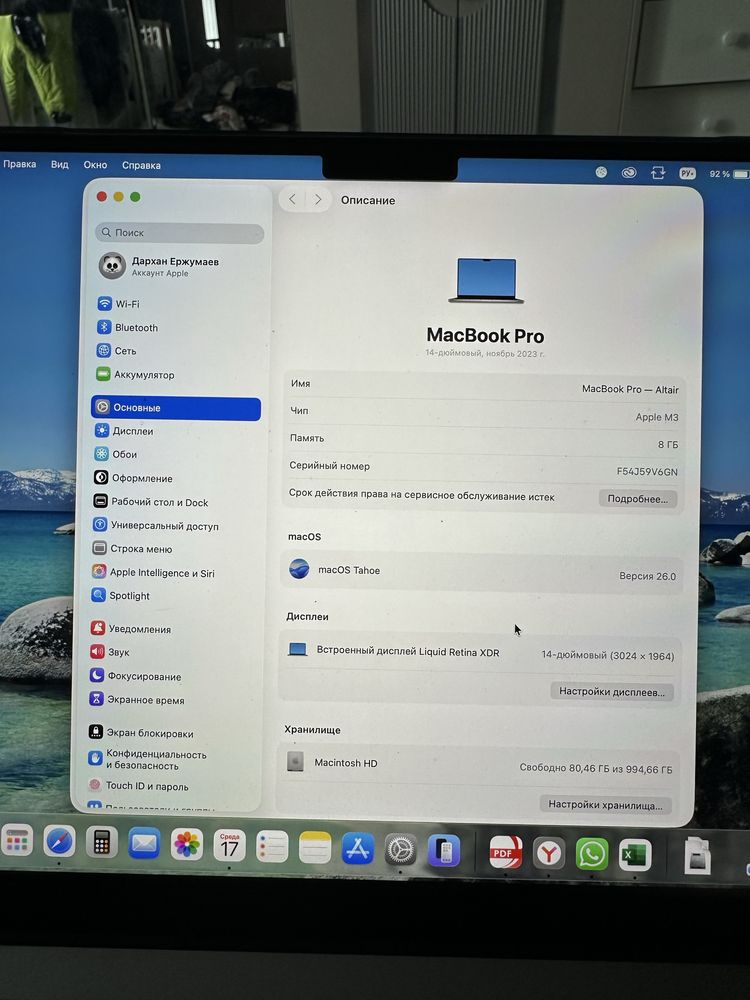Open Вид menu in menu bar

pyautogui.click(x=59, y=165)
